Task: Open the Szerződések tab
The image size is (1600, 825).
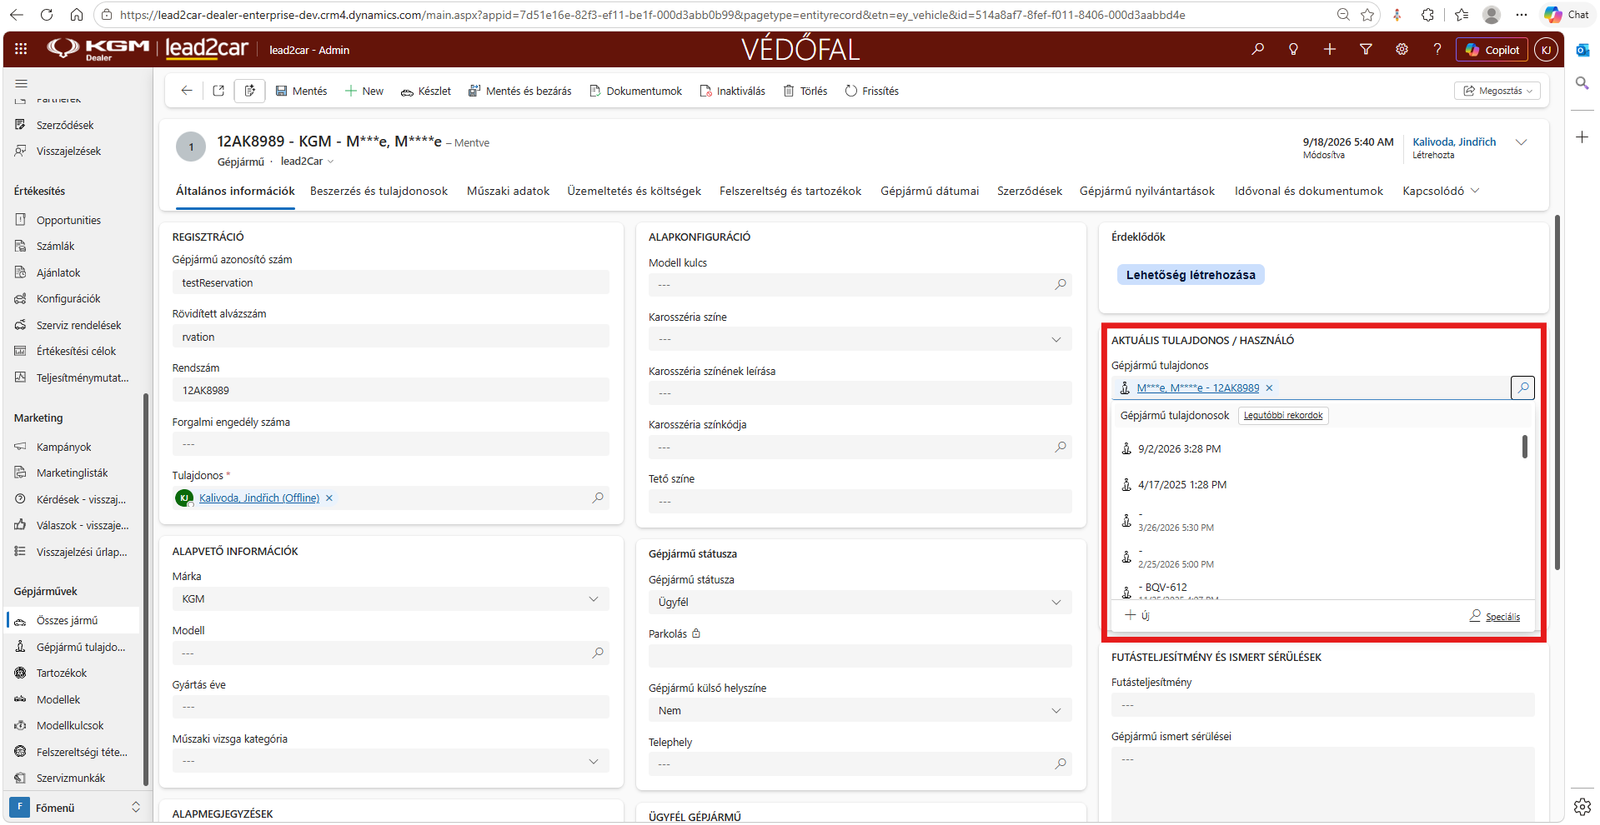Action: (x=1029, y=191)
